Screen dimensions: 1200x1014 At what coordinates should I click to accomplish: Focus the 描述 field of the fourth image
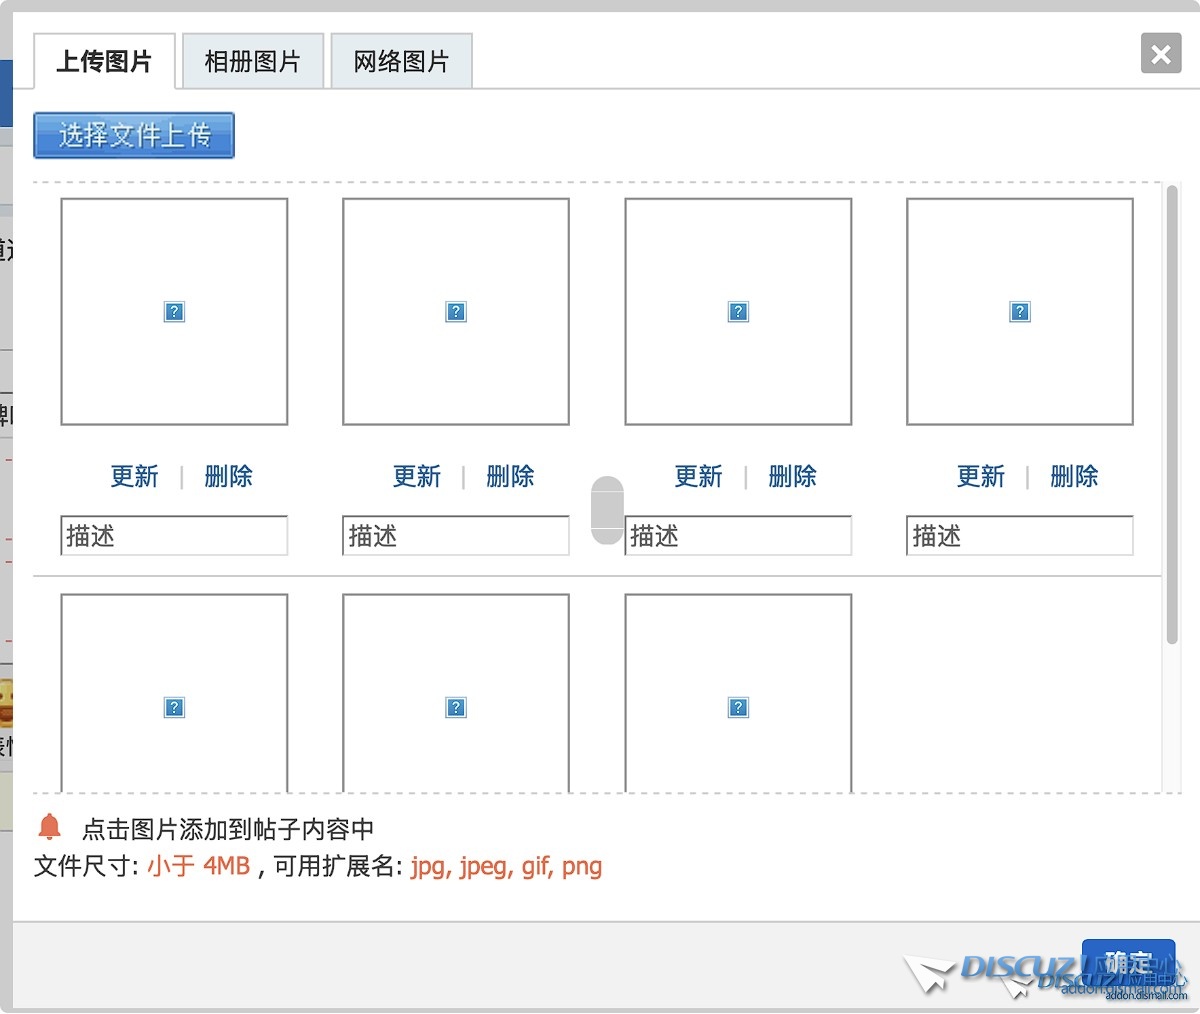click(x=1020, y=536)
